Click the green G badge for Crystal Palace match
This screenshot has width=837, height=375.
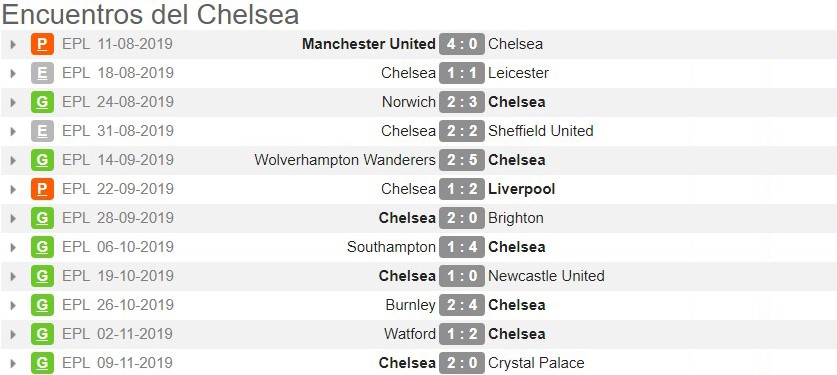(42, 363)
